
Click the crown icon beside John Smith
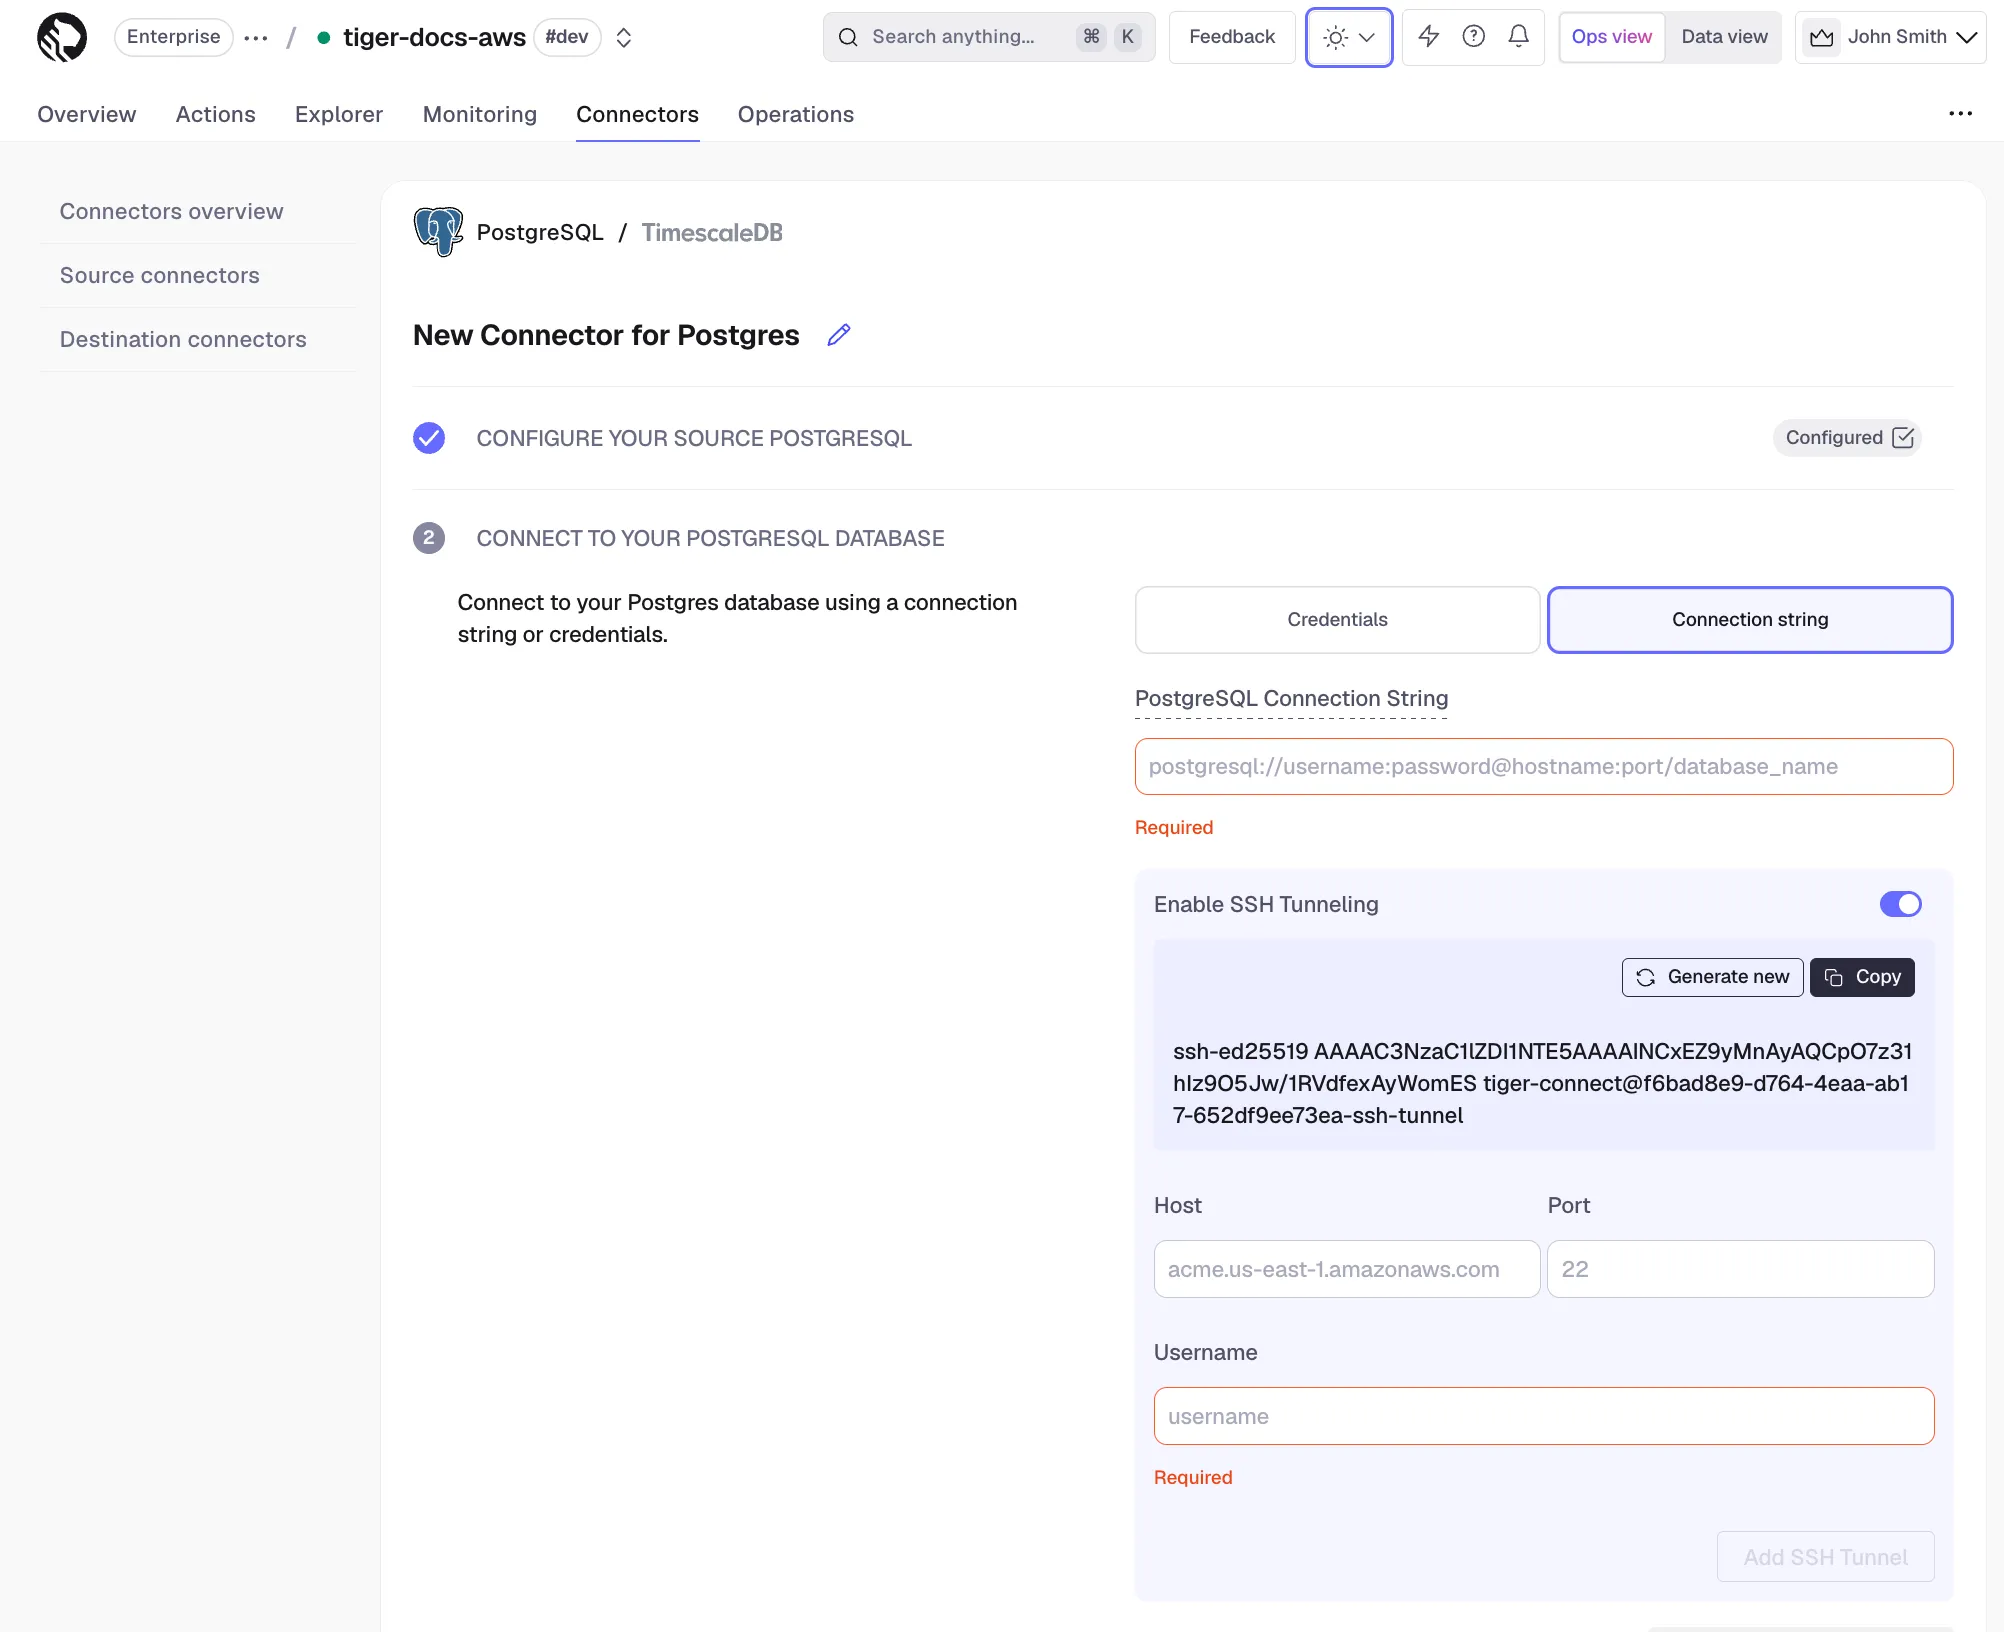[1821, 37]
